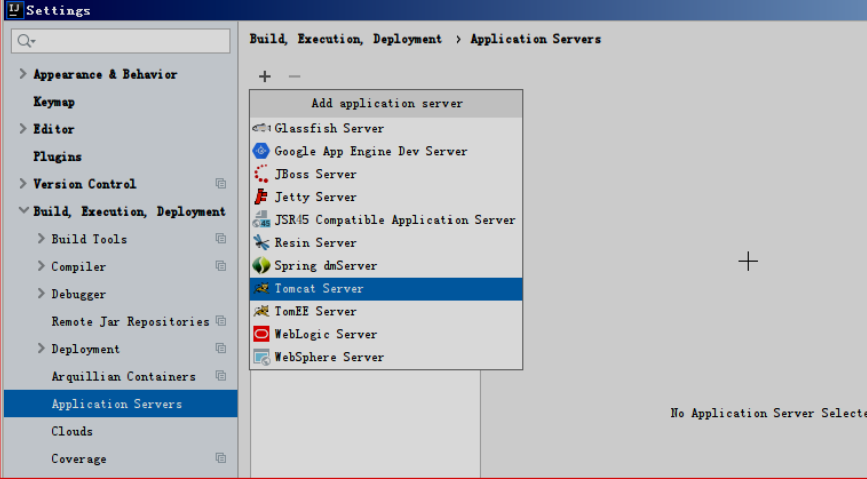This screenshot has width=867, height=479.
Task: Pick JSR45 Compatible Application Server
Action: point(386,220)
